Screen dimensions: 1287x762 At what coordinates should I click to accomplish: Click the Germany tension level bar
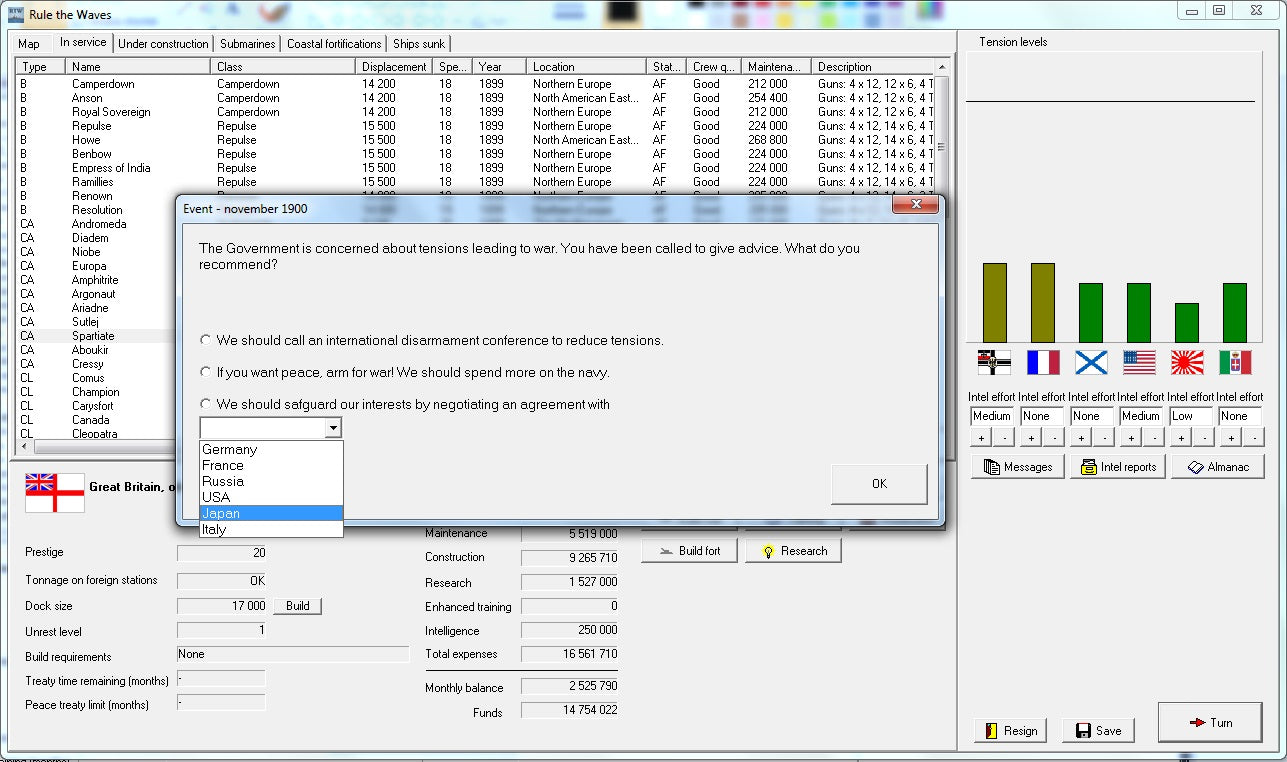[x=994, y=303]
